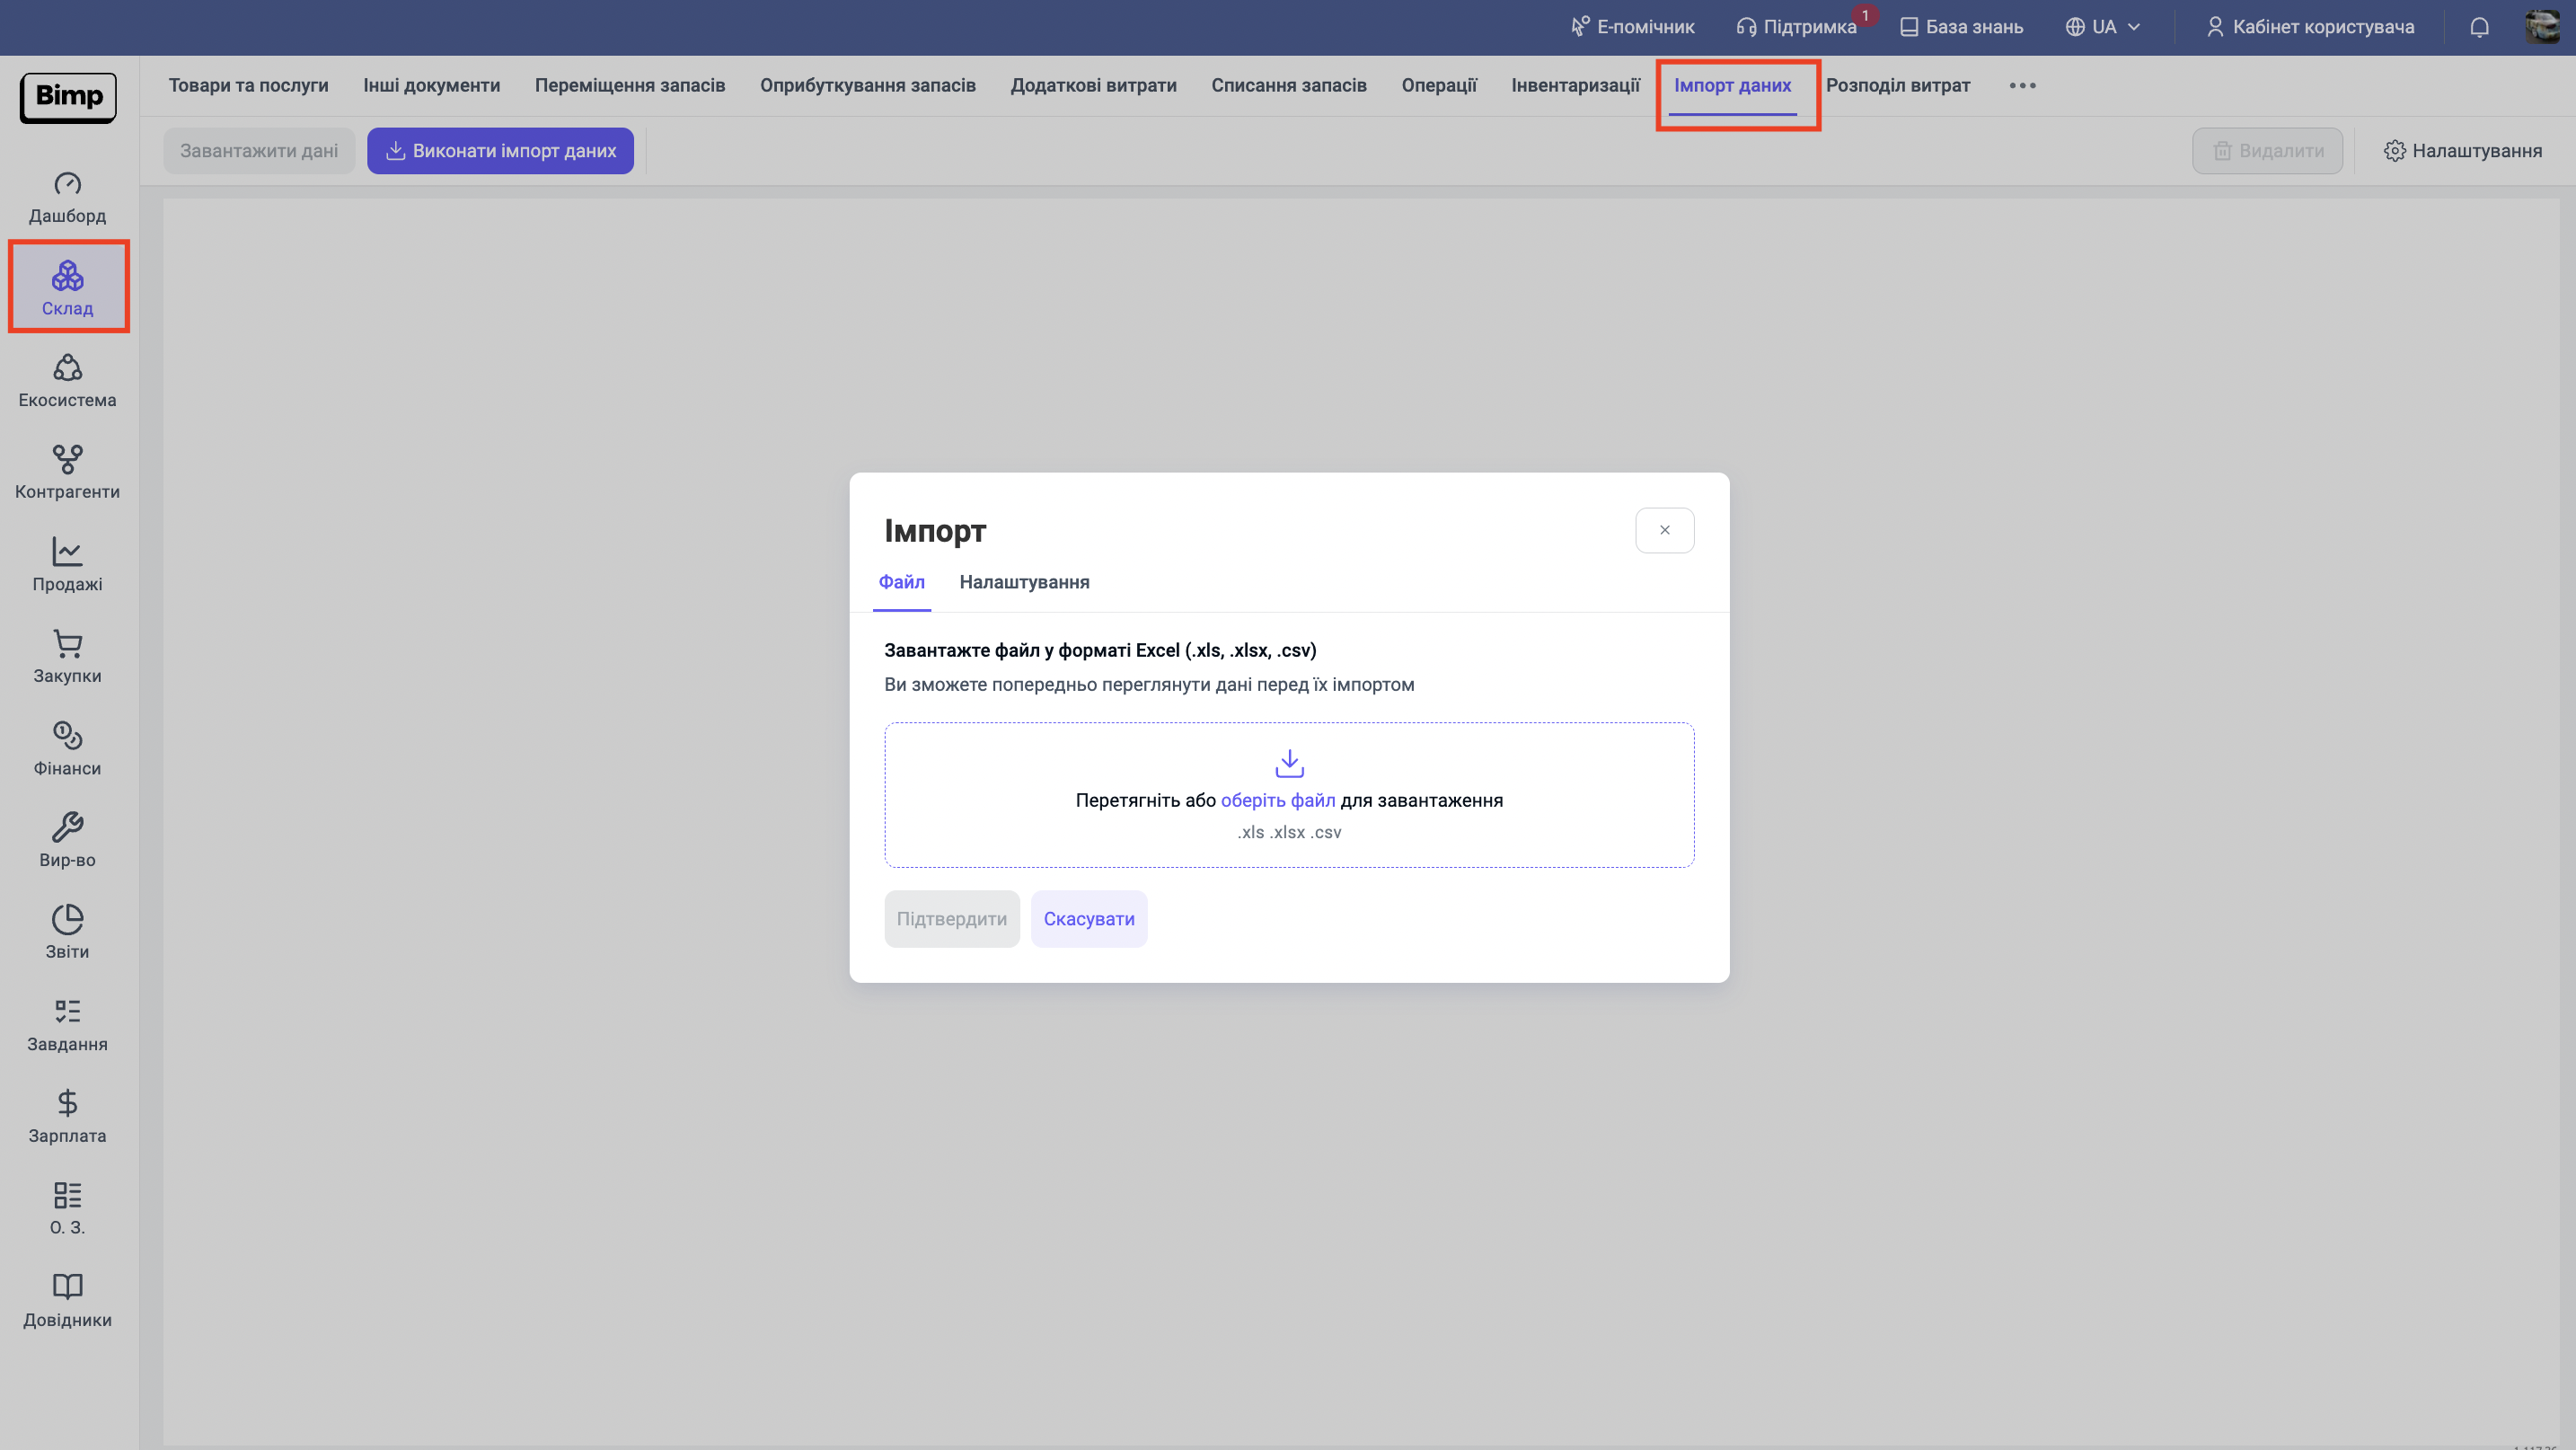Close the Імпорт dialog with X

(x=1664, y=530)
